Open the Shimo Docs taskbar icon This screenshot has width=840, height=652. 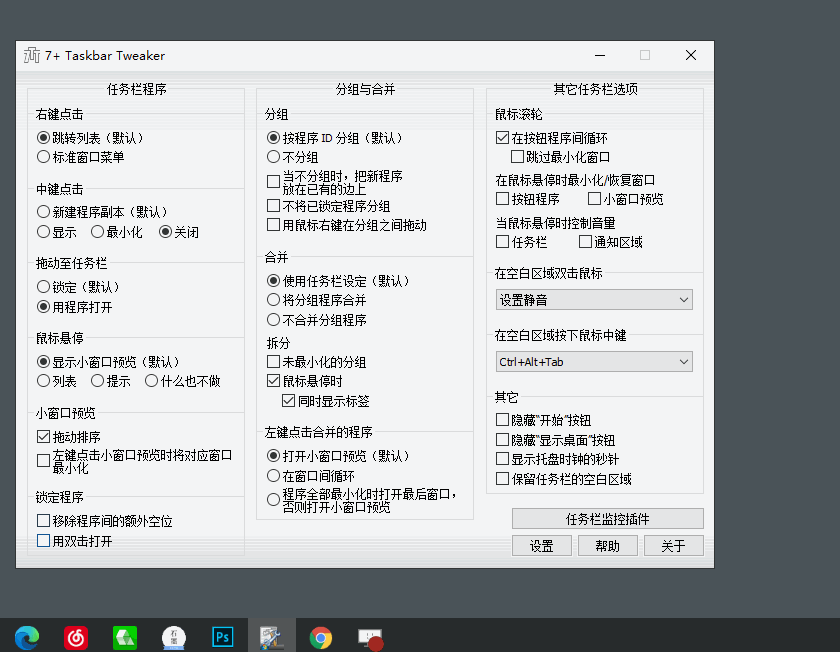point(173,636)
